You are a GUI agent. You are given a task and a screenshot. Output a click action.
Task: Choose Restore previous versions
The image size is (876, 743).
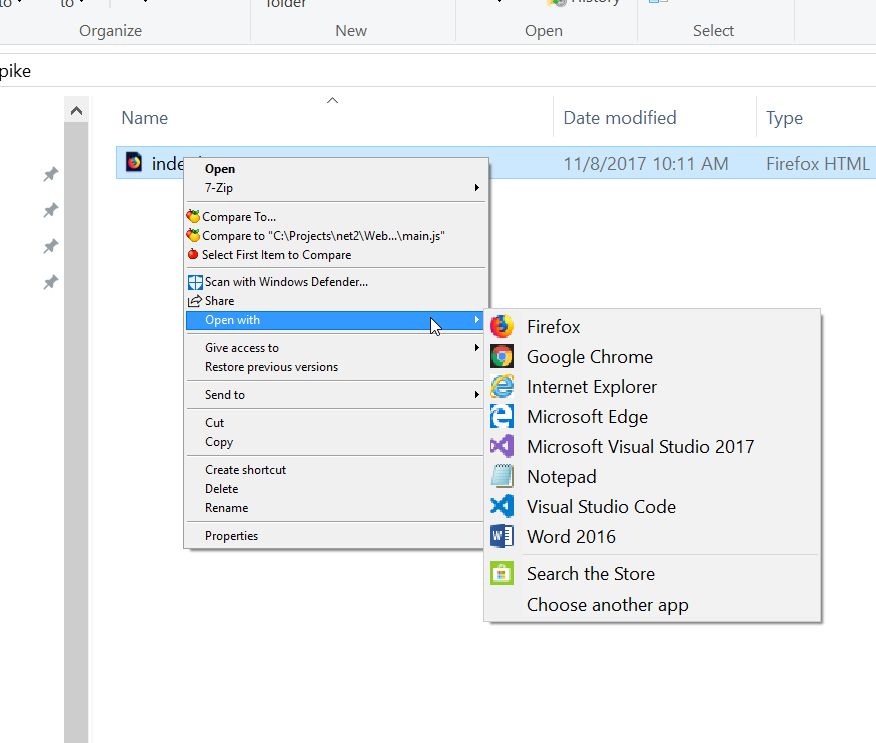(x=335, y=366)
